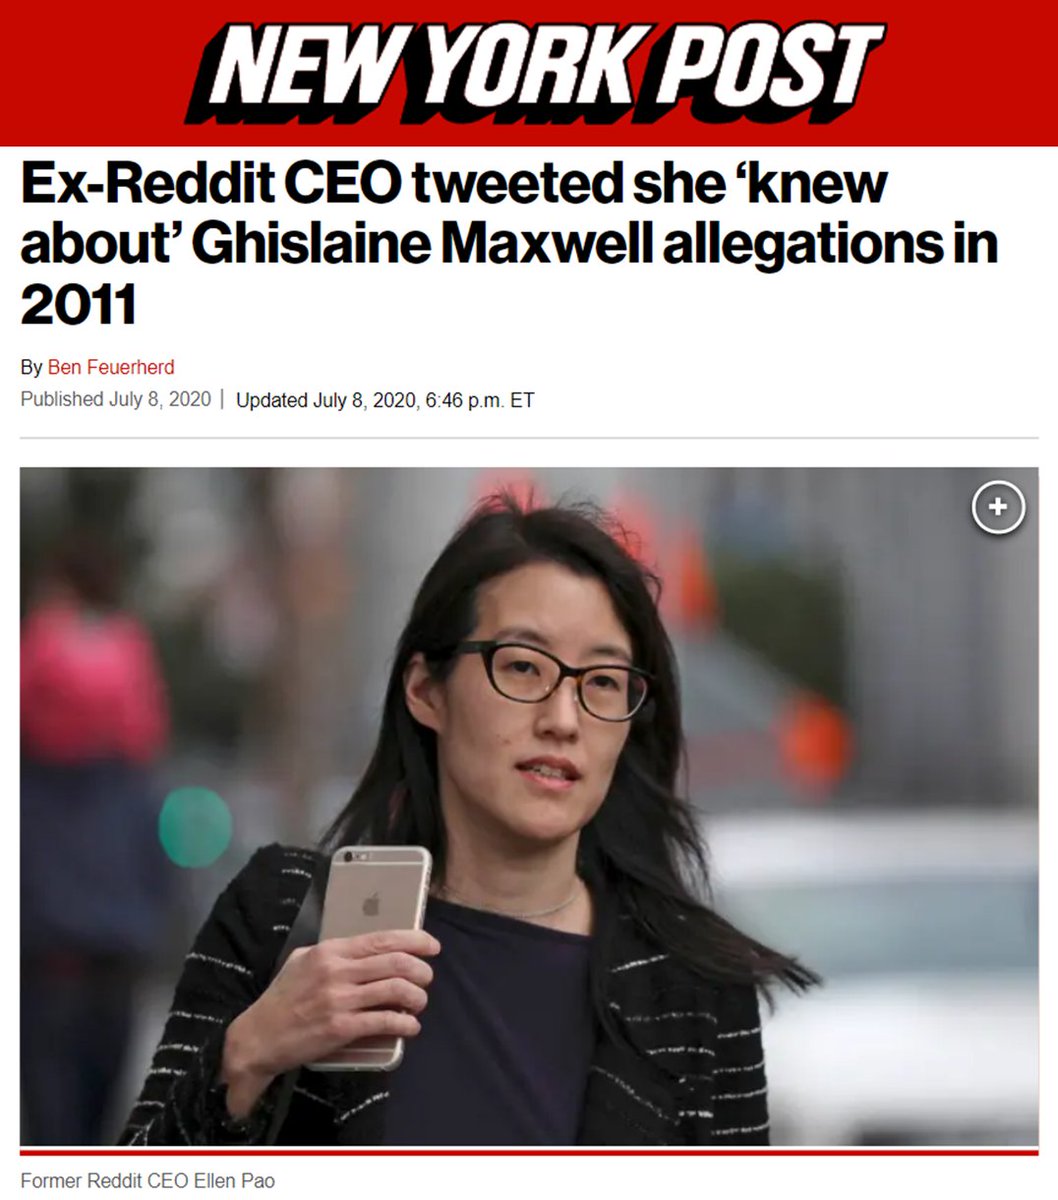Click the red line beneath the photo
Viewport: 1058px width, 1200px height.
point(529,1152)
